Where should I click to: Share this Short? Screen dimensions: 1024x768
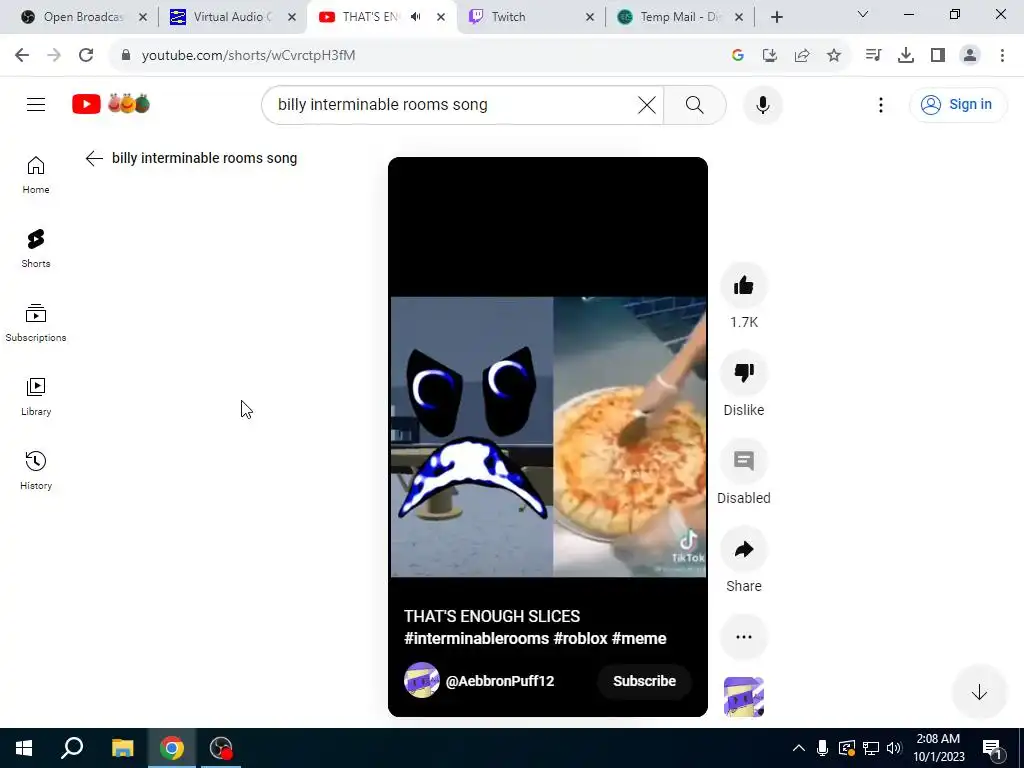(x=743, y=549)
